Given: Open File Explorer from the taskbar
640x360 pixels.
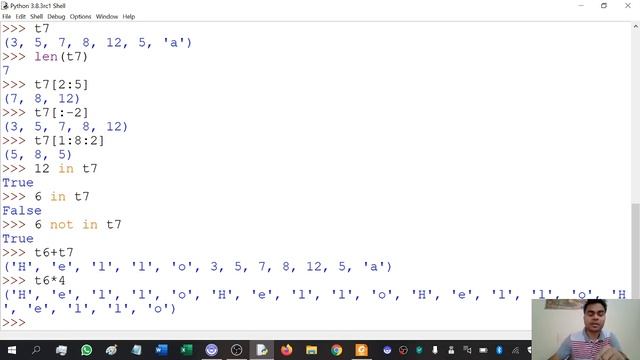Looking at the screenshot, I should (311, 350).
